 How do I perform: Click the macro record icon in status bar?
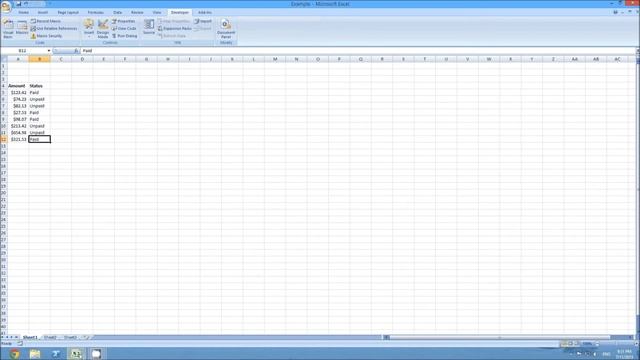[20, 343]
